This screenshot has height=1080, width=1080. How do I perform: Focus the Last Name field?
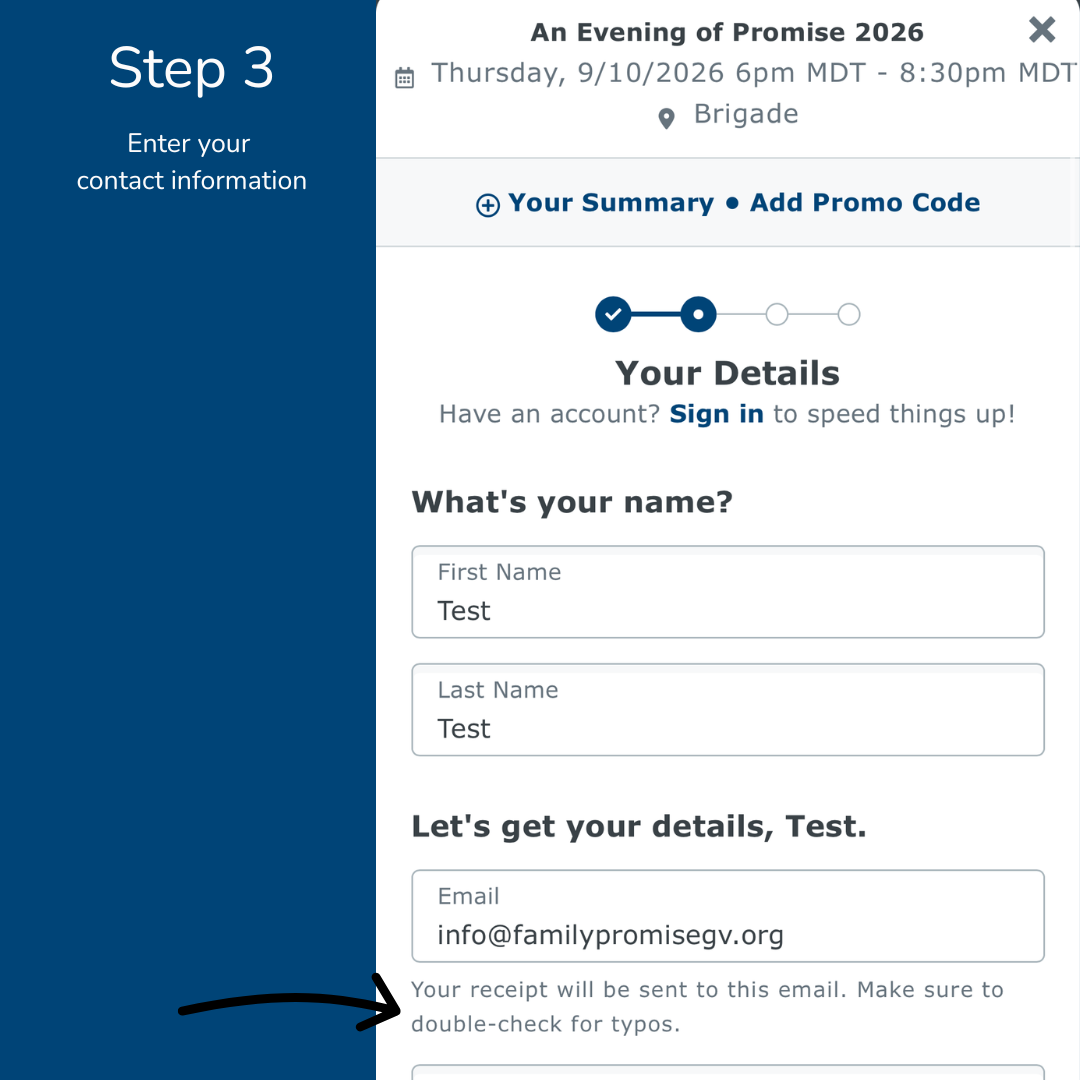pos(728,709)
